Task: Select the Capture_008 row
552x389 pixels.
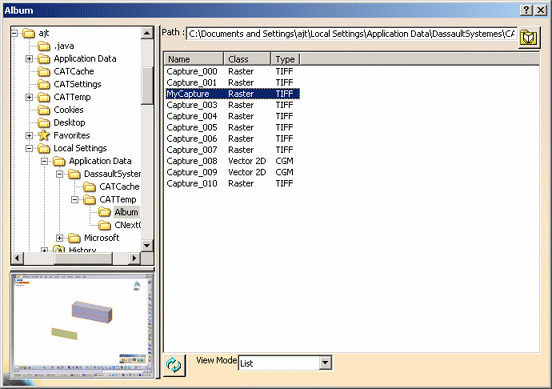Action: pos(232,161)
